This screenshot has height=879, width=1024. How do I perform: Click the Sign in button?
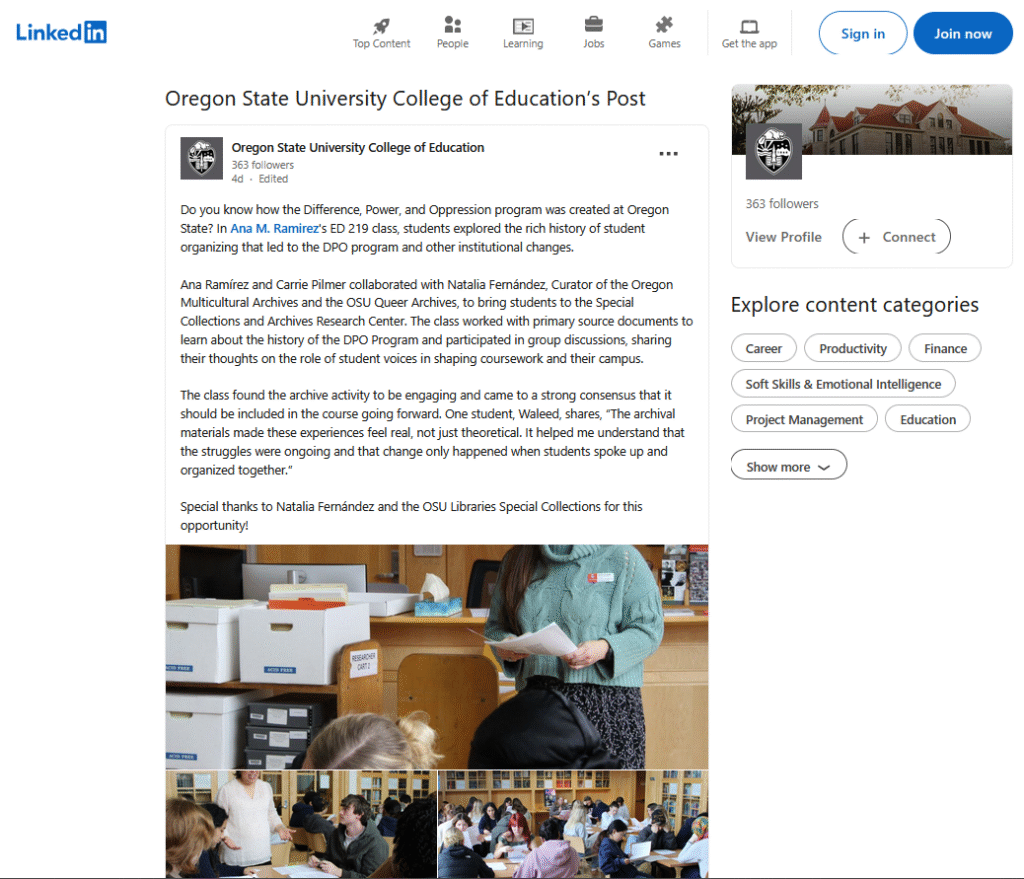[x=862, y=33]
